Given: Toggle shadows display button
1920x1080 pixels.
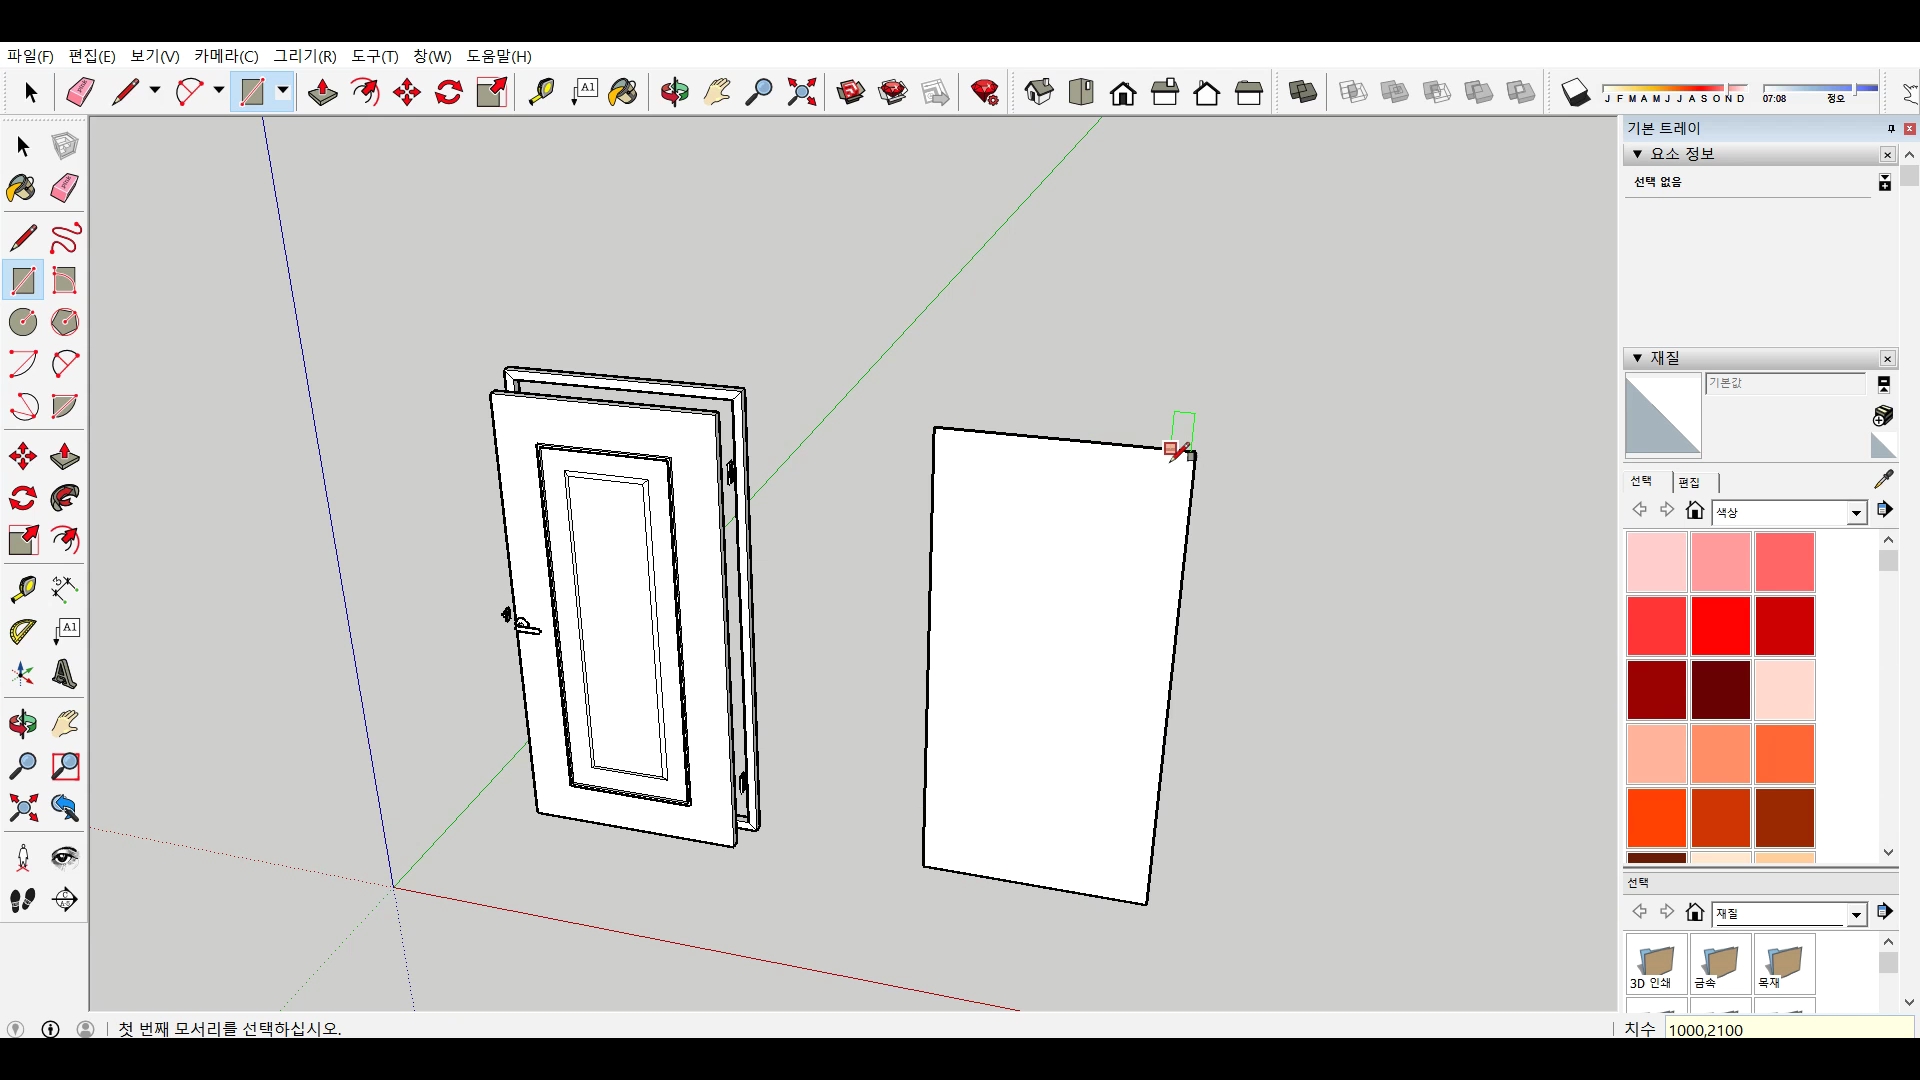Looking at the screenshot, I should 1575,92.
